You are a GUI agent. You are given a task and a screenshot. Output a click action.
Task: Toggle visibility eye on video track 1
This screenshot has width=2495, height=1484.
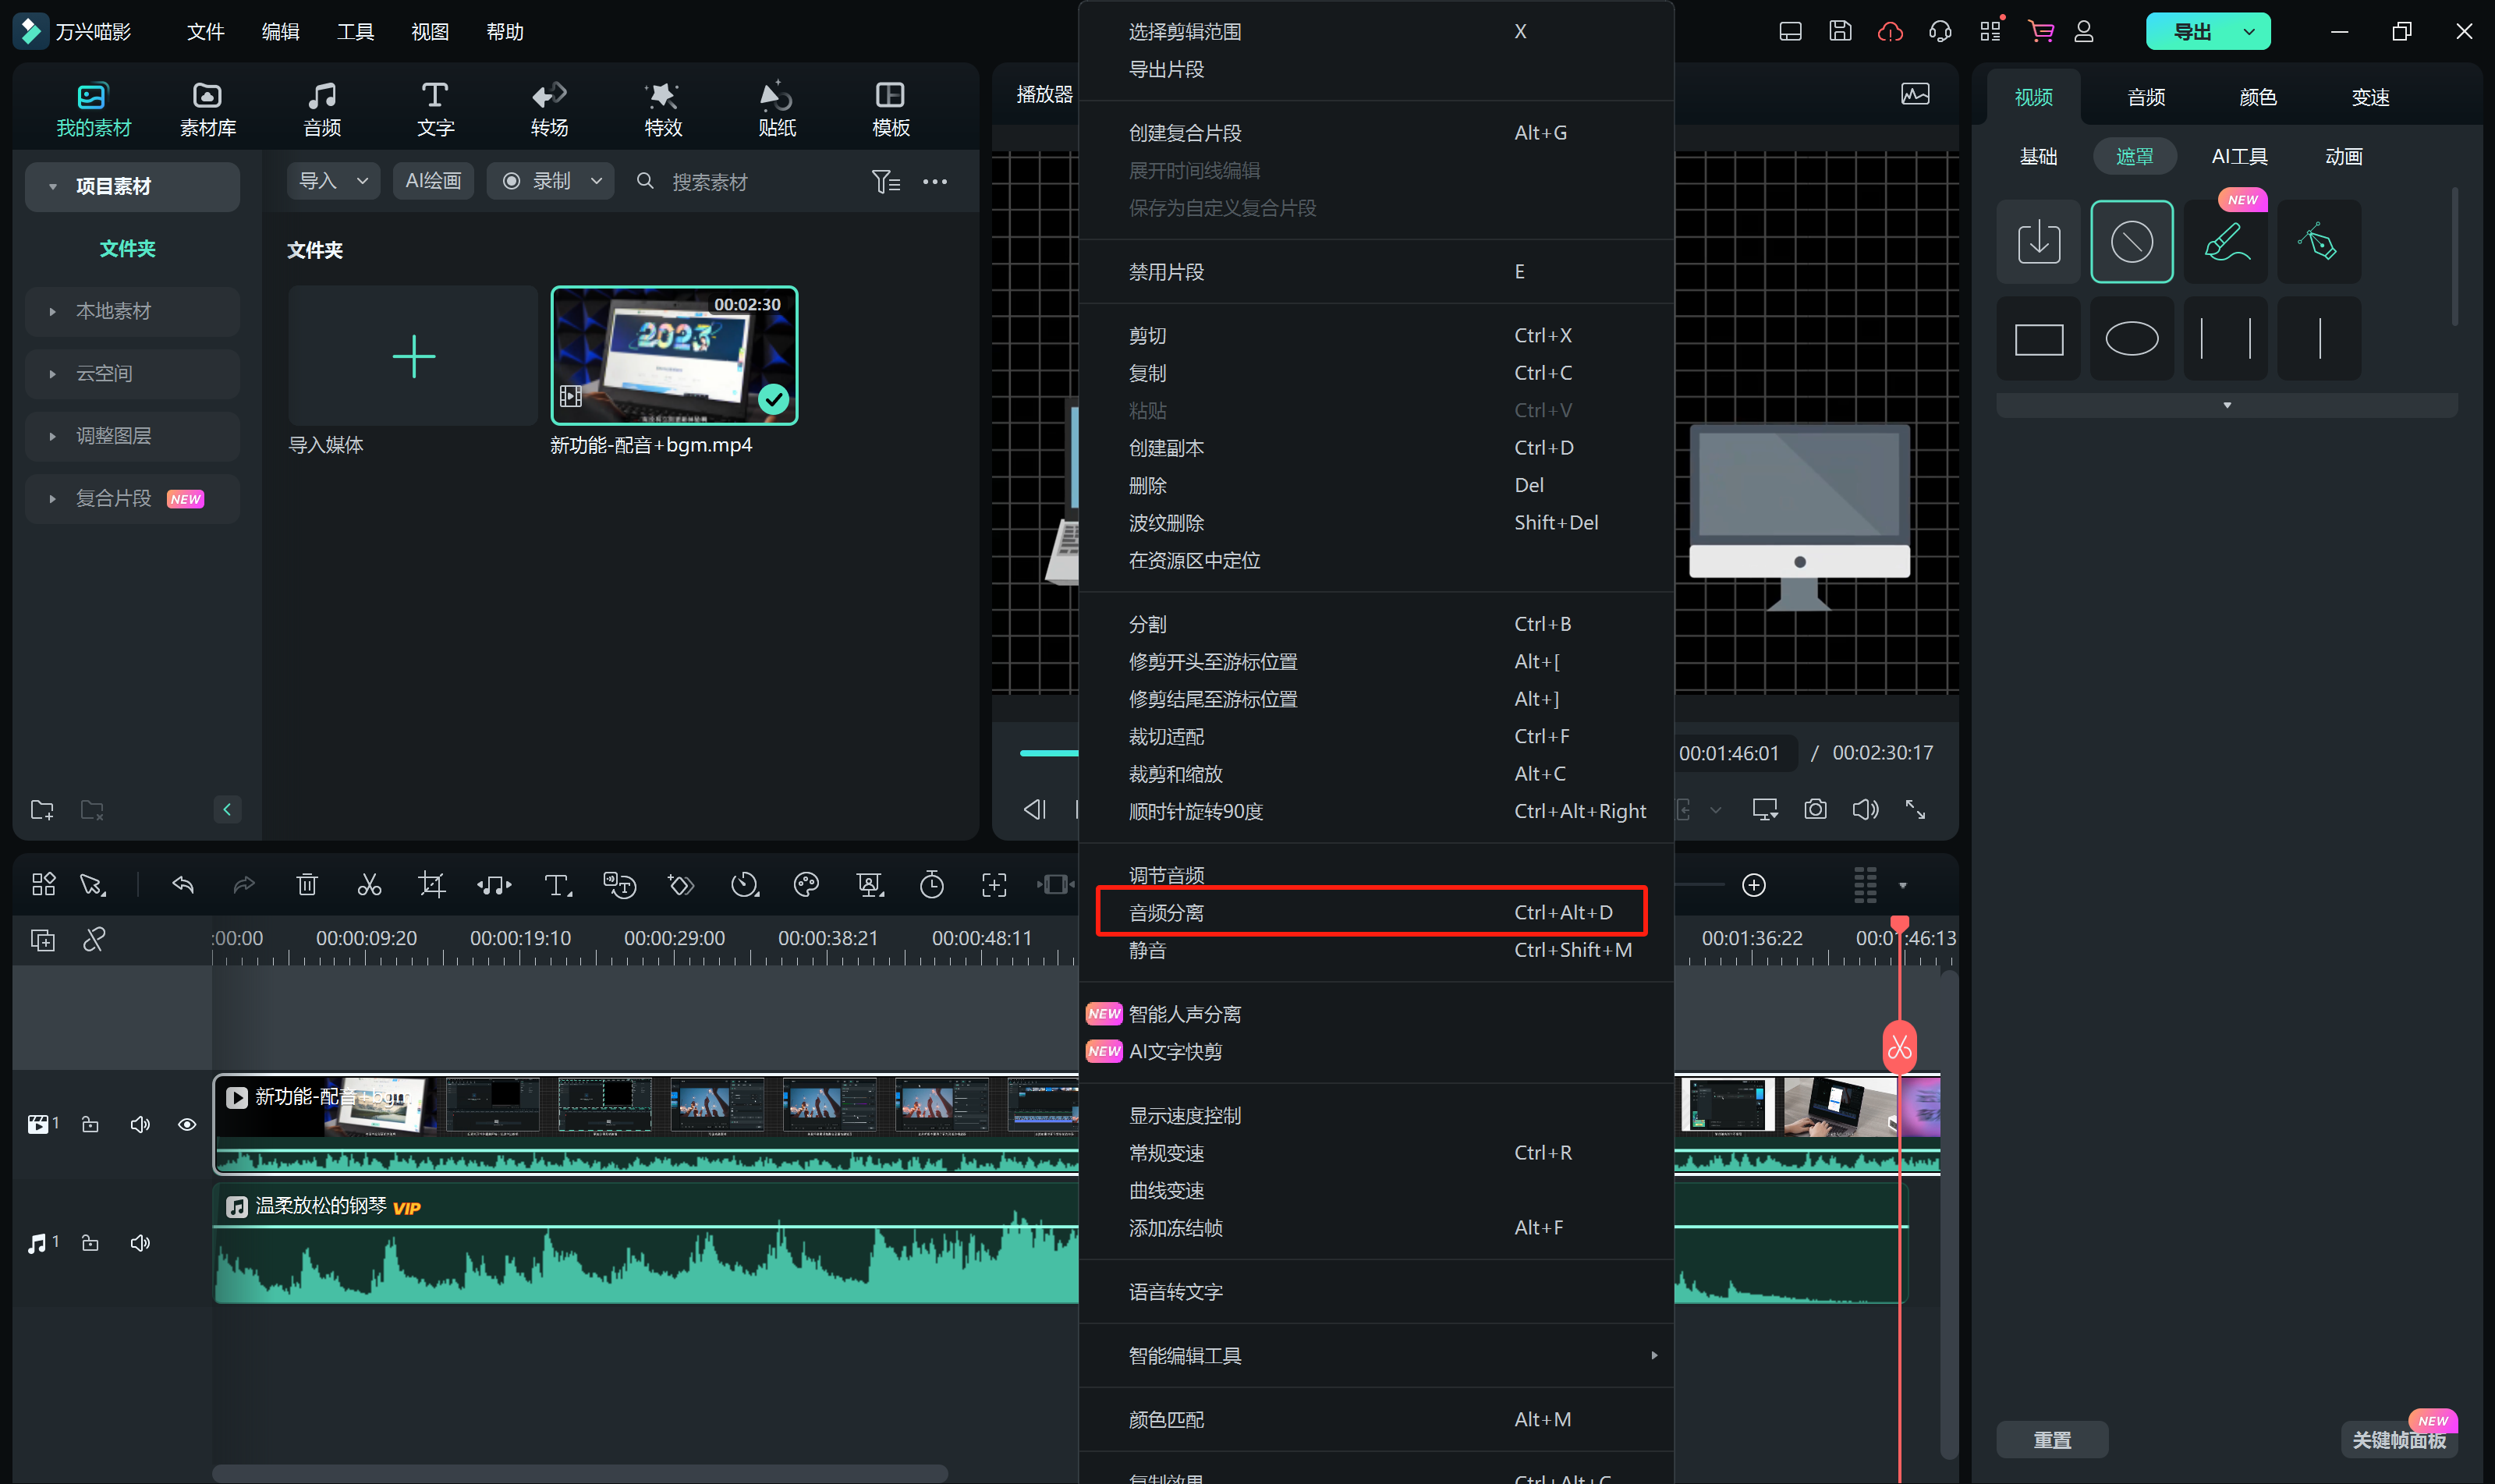pos(187,1125)
